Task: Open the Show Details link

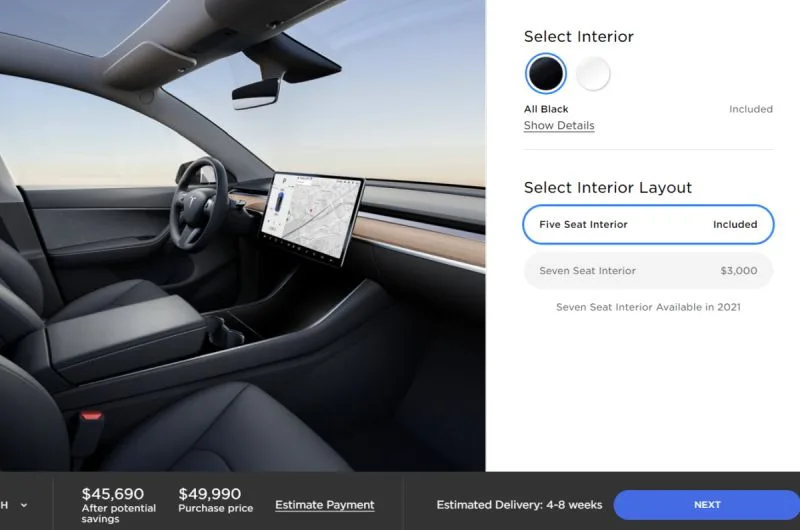Action: 559,125
